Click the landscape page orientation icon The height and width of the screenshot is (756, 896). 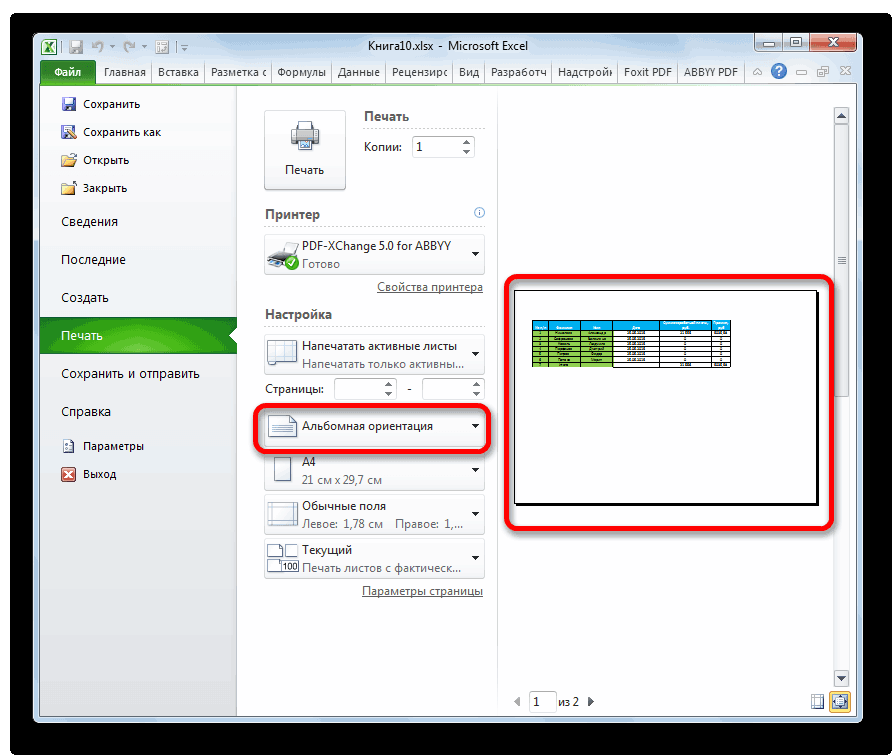tap(282, 426)
